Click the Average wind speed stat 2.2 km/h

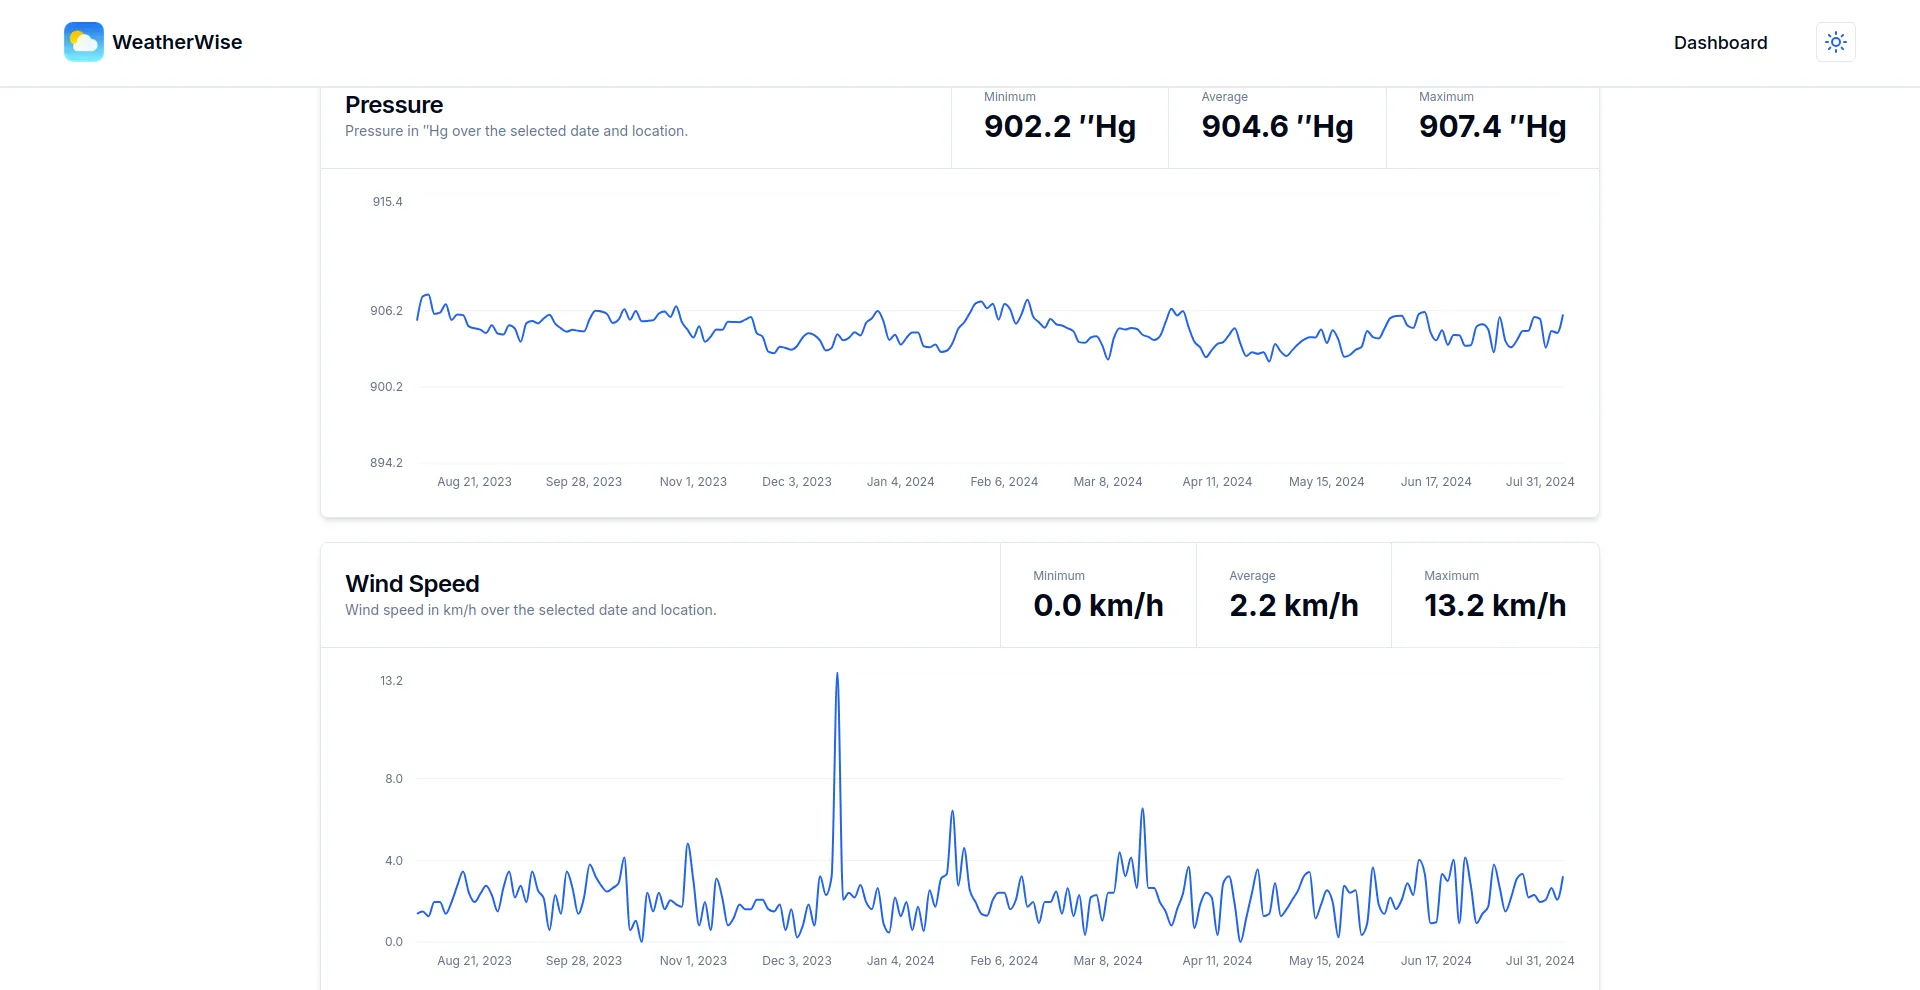1293,605
